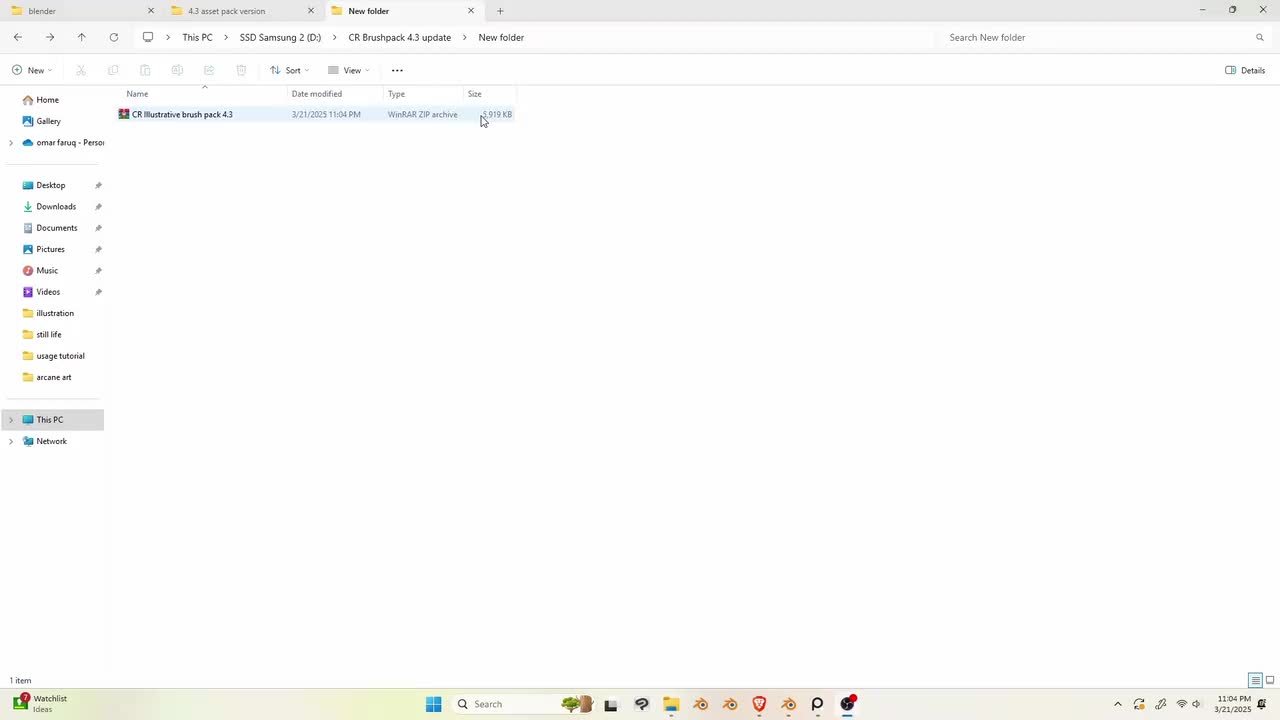
Task: Click the Rename icon in toolbar
Action: pyautogui.click(x=177, y=70)
